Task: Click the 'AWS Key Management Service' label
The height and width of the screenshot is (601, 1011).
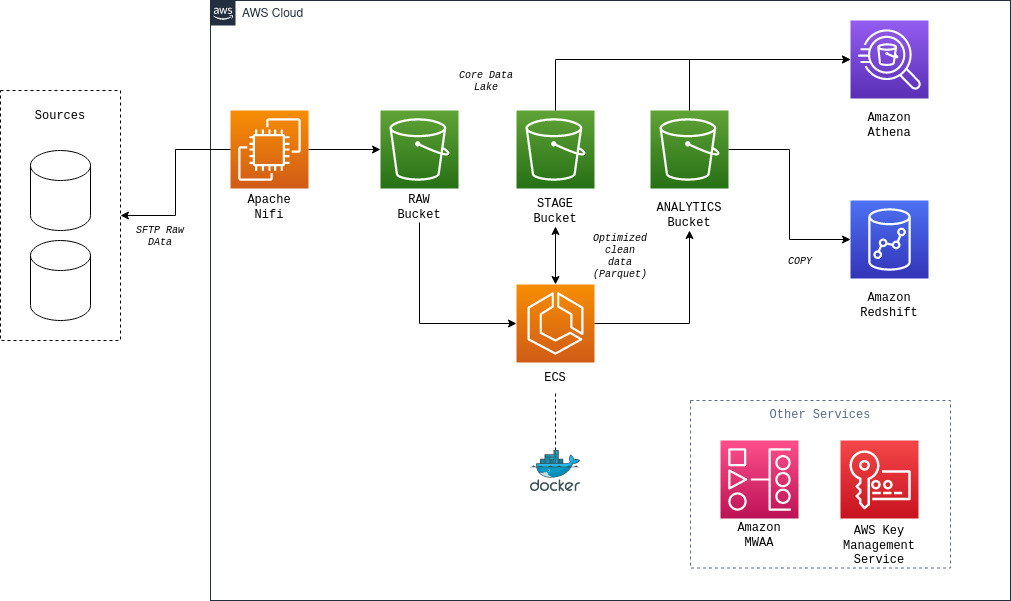Action: pos(878,544)
